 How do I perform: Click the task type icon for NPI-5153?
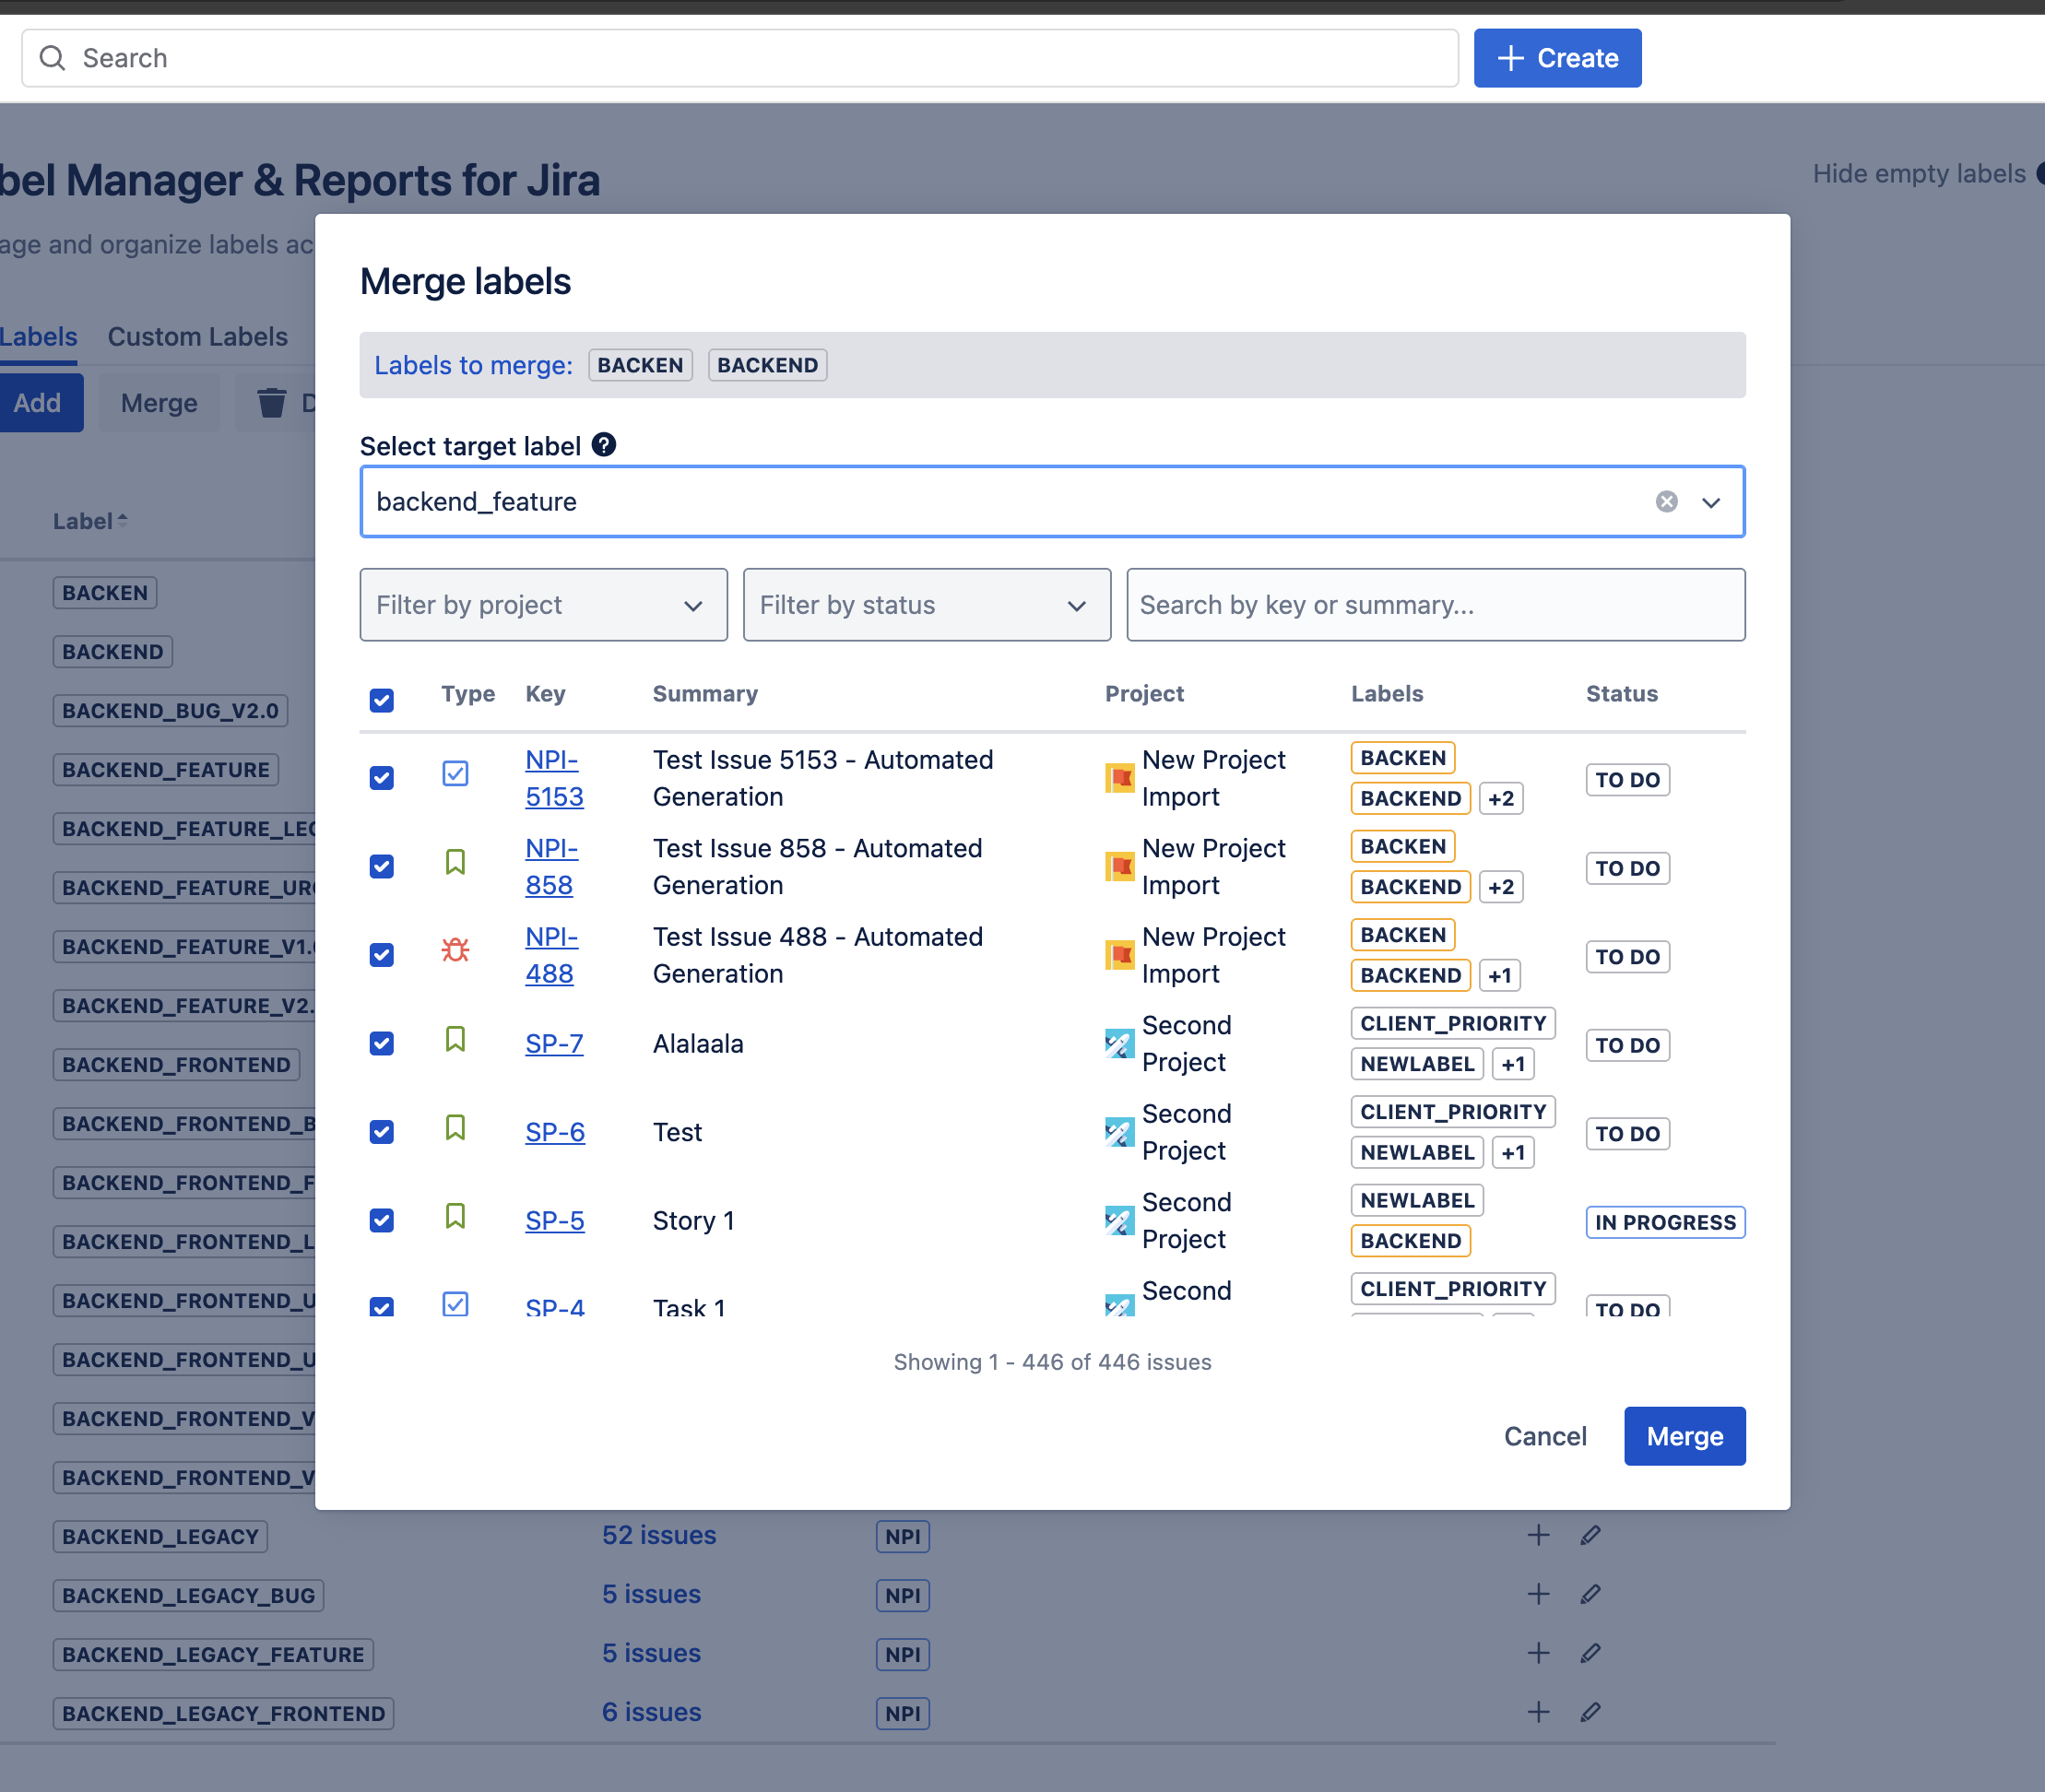coord(455,773)
